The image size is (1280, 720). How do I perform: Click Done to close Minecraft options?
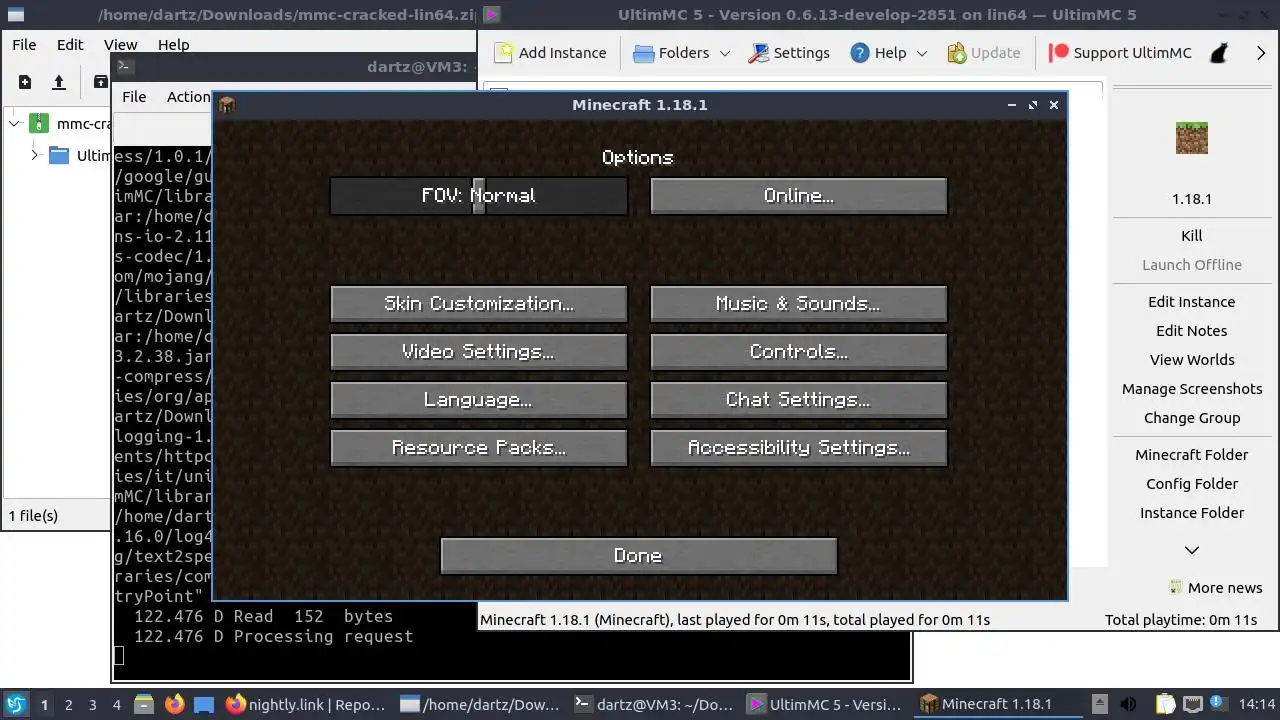click(x=639, y=556)
